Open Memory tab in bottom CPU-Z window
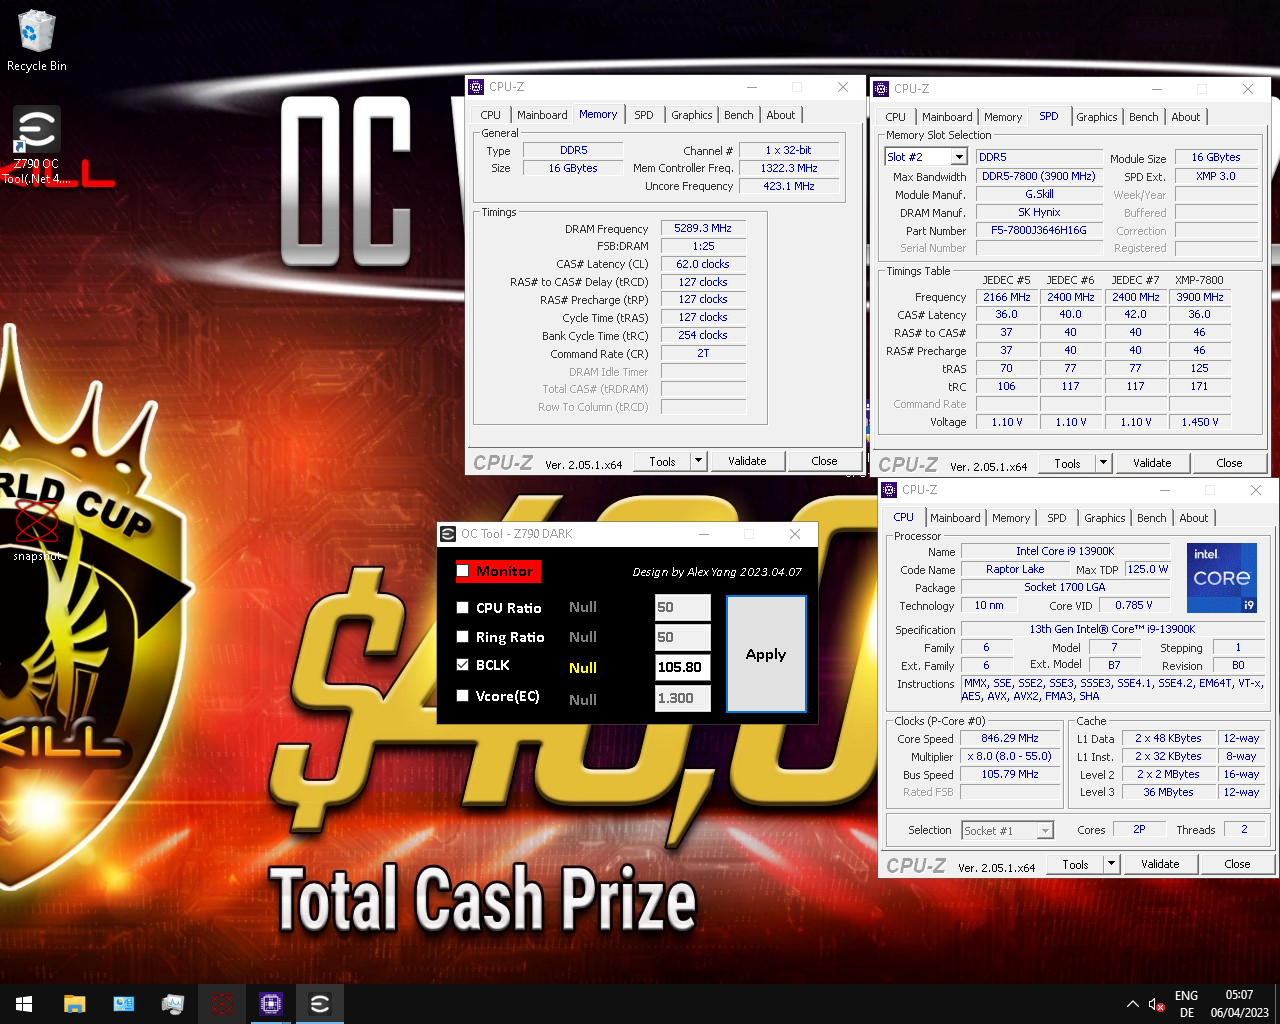This screenshot has height=1024, width=1280. (x=1011, y=518)
